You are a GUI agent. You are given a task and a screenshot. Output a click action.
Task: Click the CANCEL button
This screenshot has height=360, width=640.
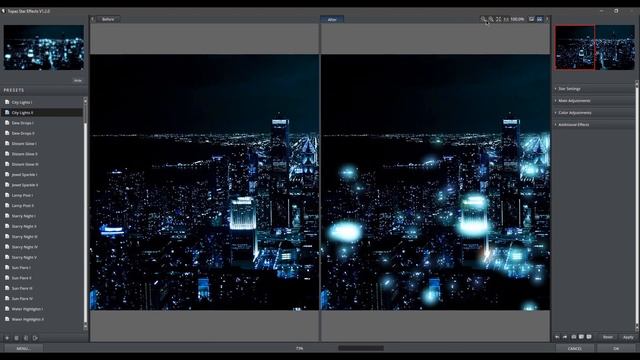575,349
